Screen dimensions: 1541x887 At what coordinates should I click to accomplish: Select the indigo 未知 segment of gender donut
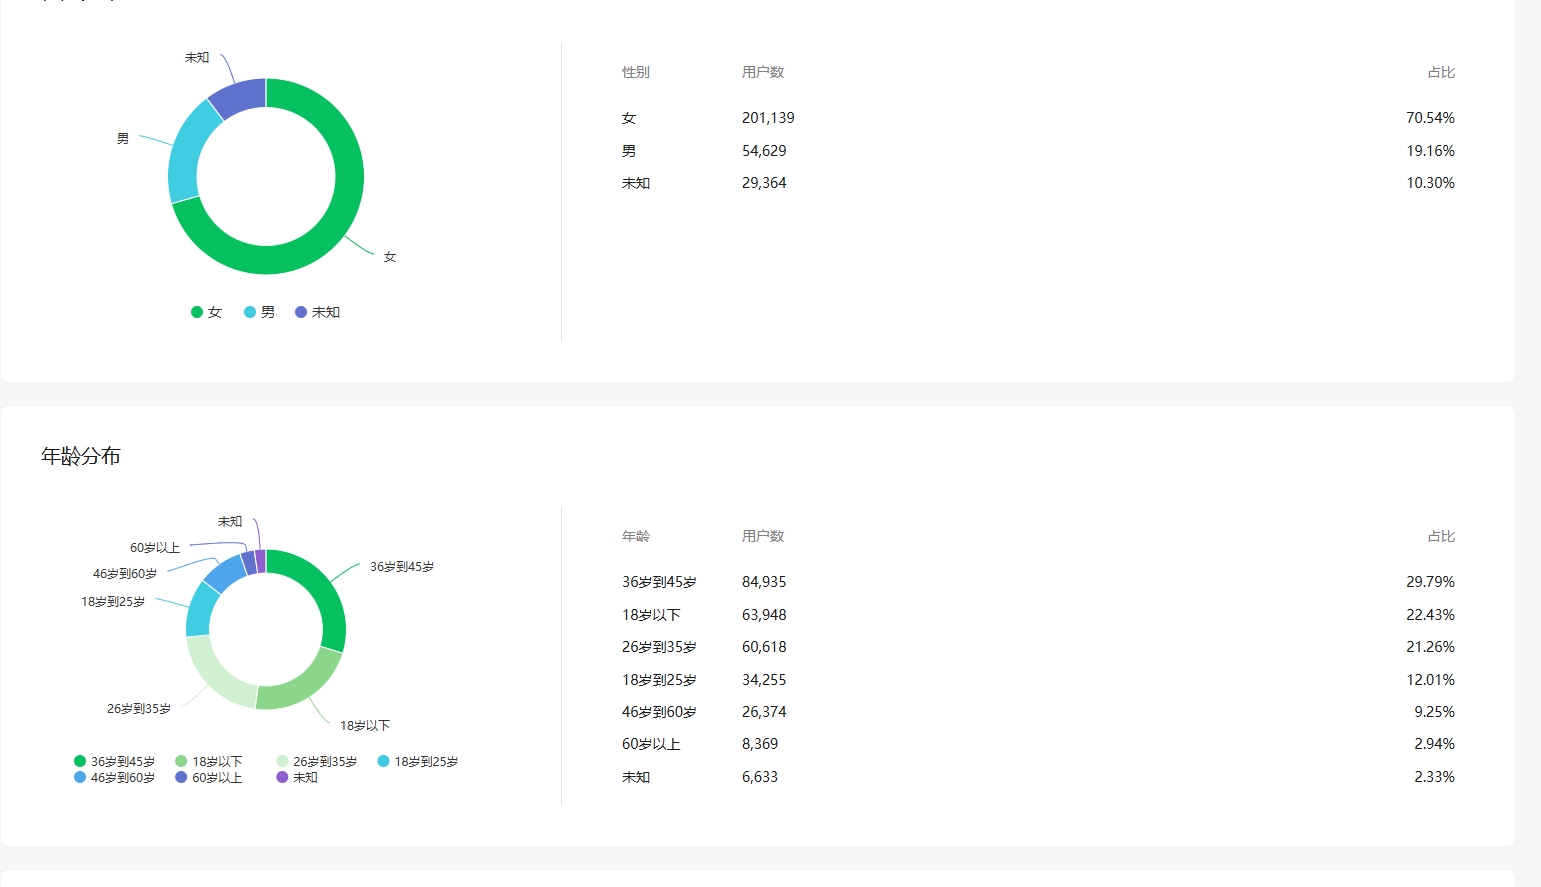tap(240, 97)
